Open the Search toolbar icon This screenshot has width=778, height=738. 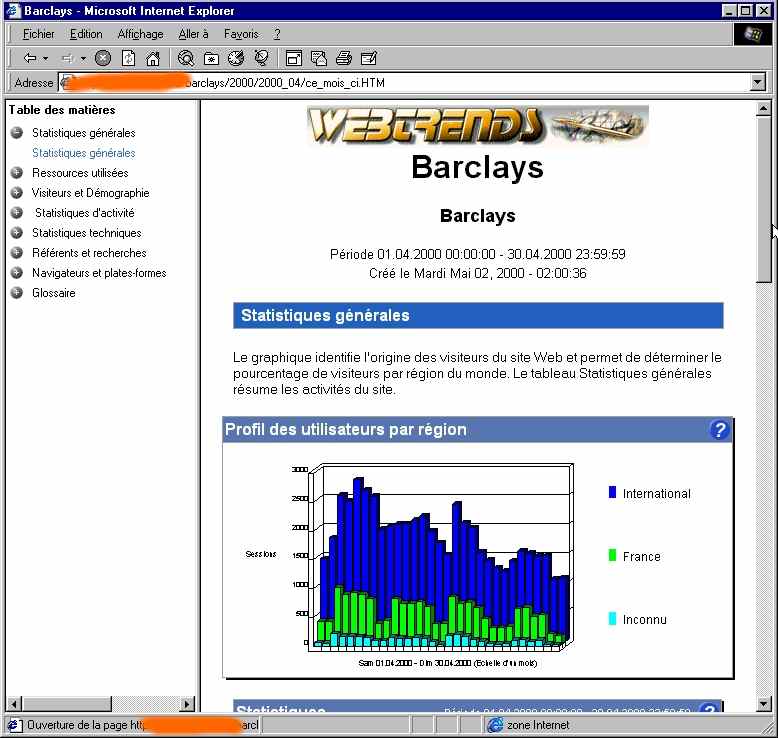(x=186, y=59)
